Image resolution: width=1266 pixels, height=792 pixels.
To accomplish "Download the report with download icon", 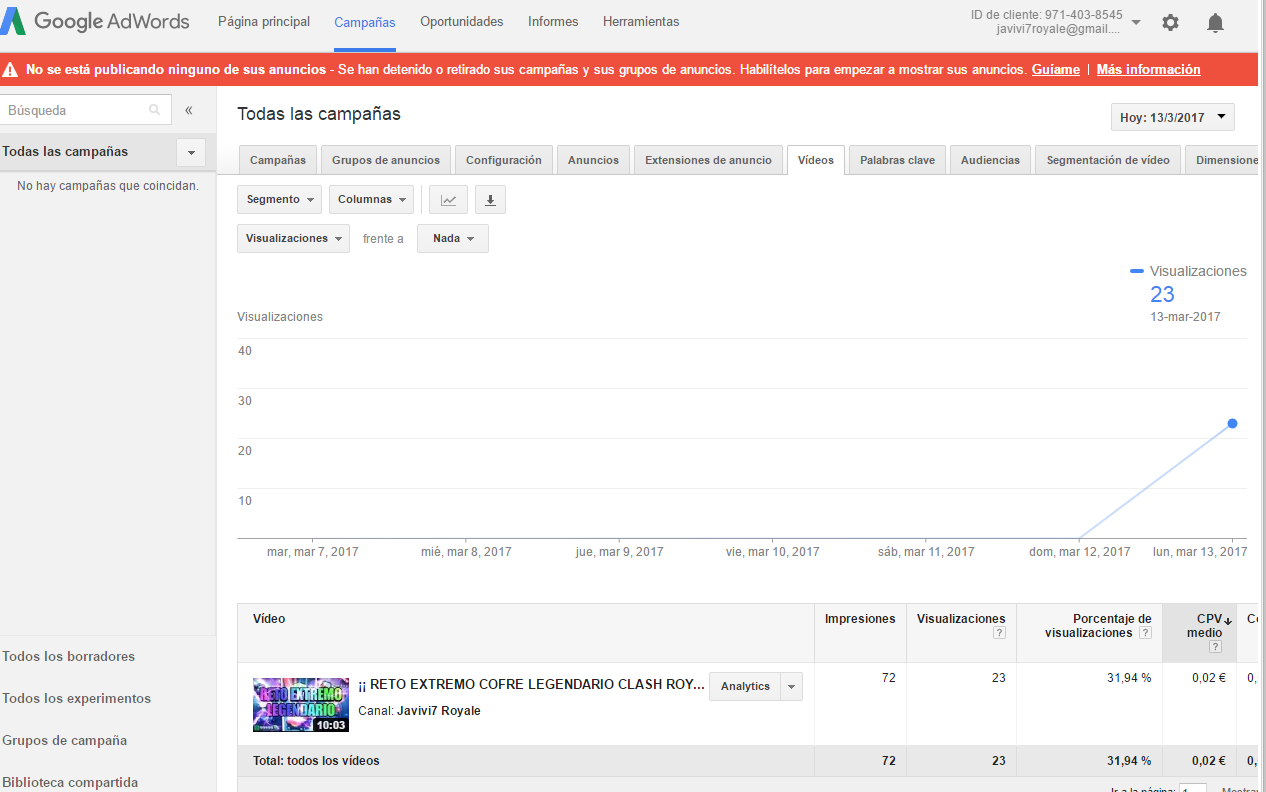I will [490, 200].
